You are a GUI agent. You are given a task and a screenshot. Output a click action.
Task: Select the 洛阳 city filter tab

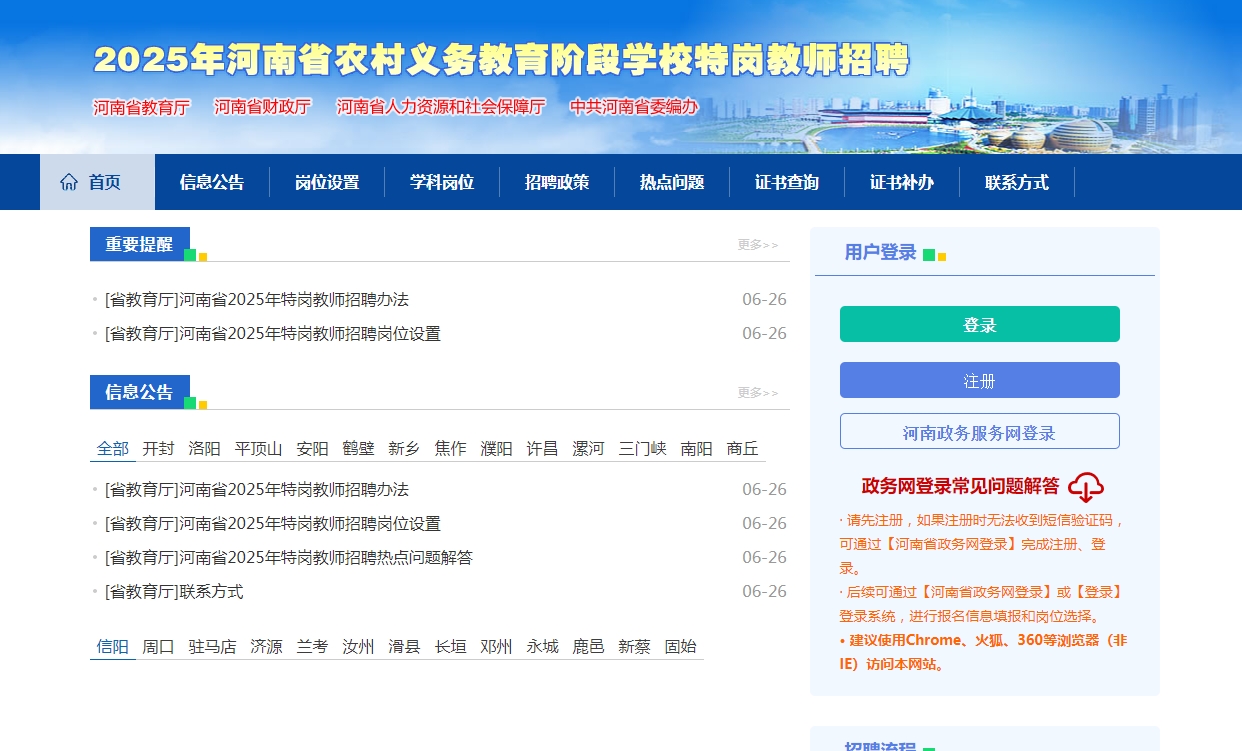tap(204, 448)
